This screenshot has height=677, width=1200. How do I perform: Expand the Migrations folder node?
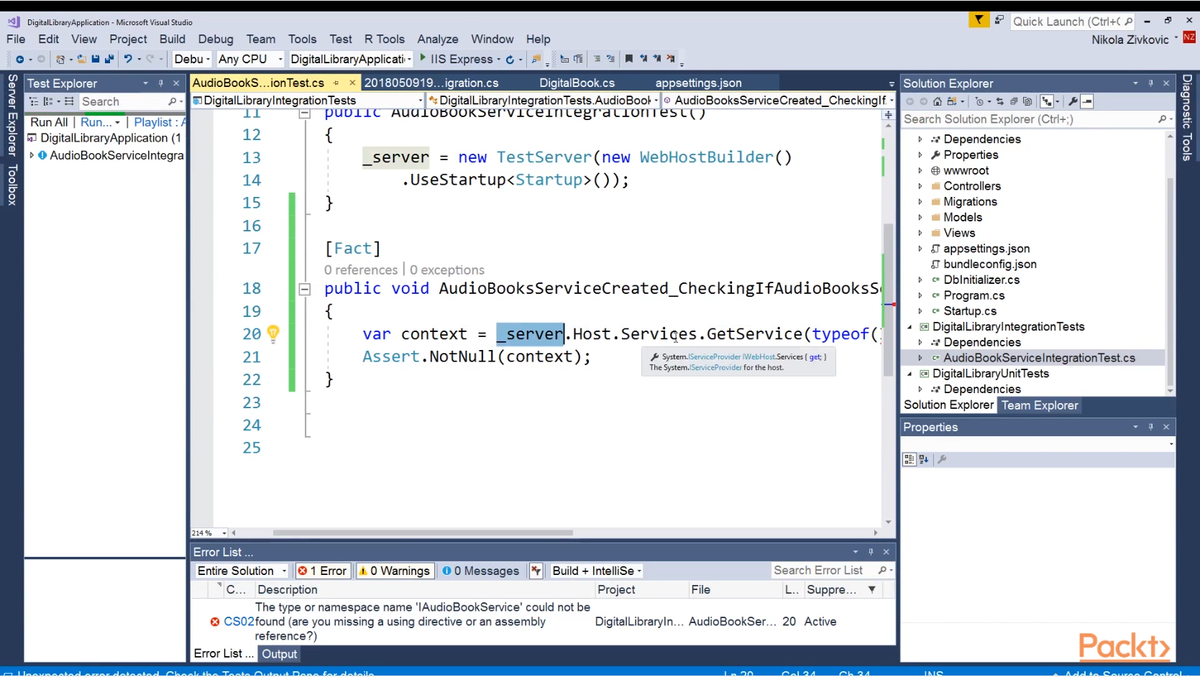point(921,202)
